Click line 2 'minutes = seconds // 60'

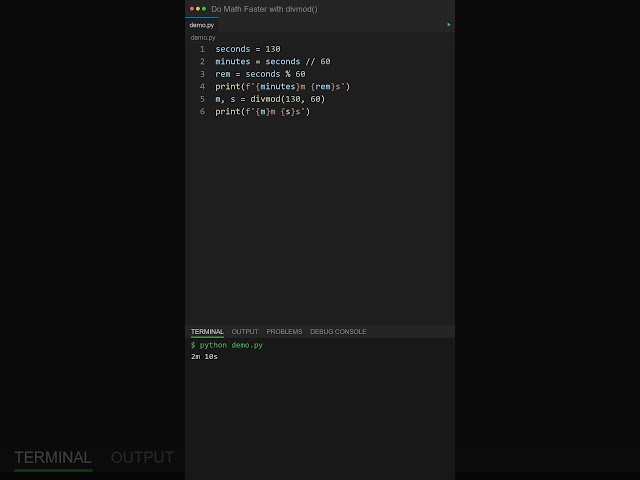(x=273, y=62)
